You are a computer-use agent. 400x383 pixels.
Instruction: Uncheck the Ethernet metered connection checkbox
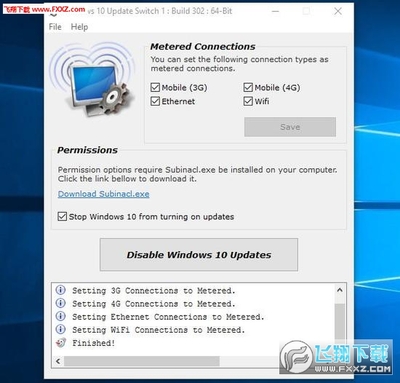coord(155,101)
